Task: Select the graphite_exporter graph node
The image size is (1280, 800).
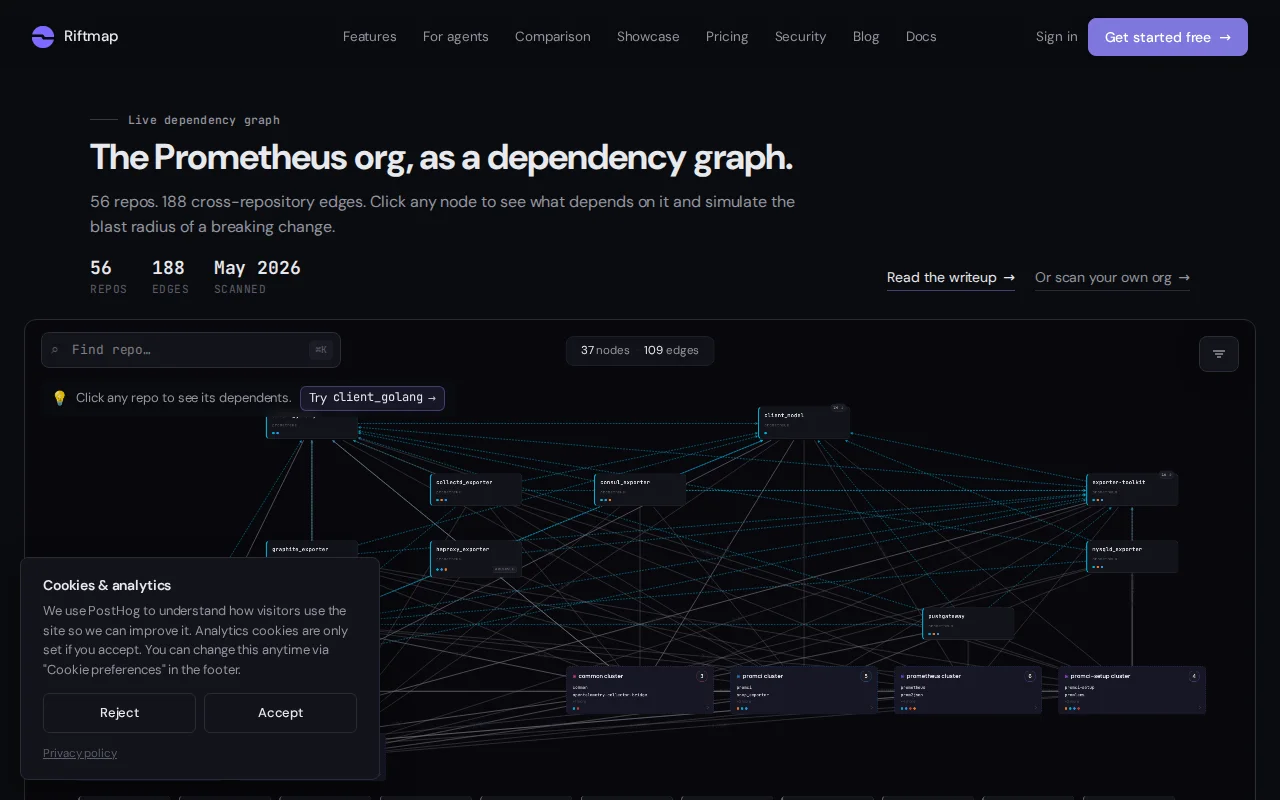Action: pyautogui.click(x=312, y=550)
